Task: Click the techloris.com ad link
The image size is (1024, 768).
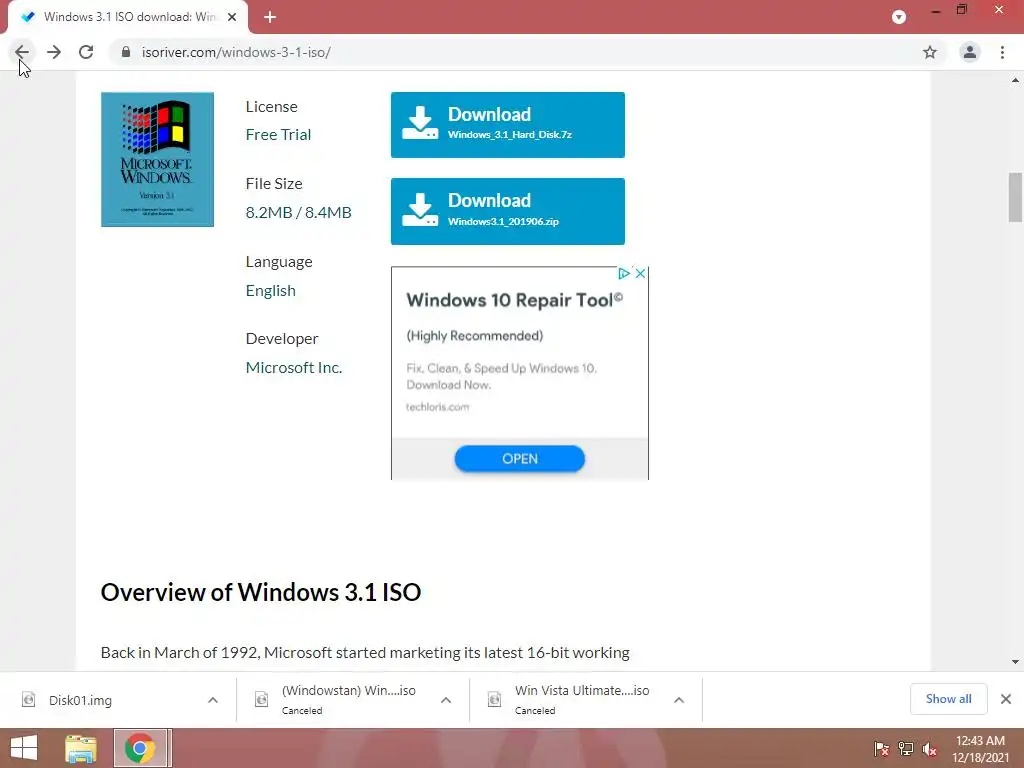Action: [438, 407]
